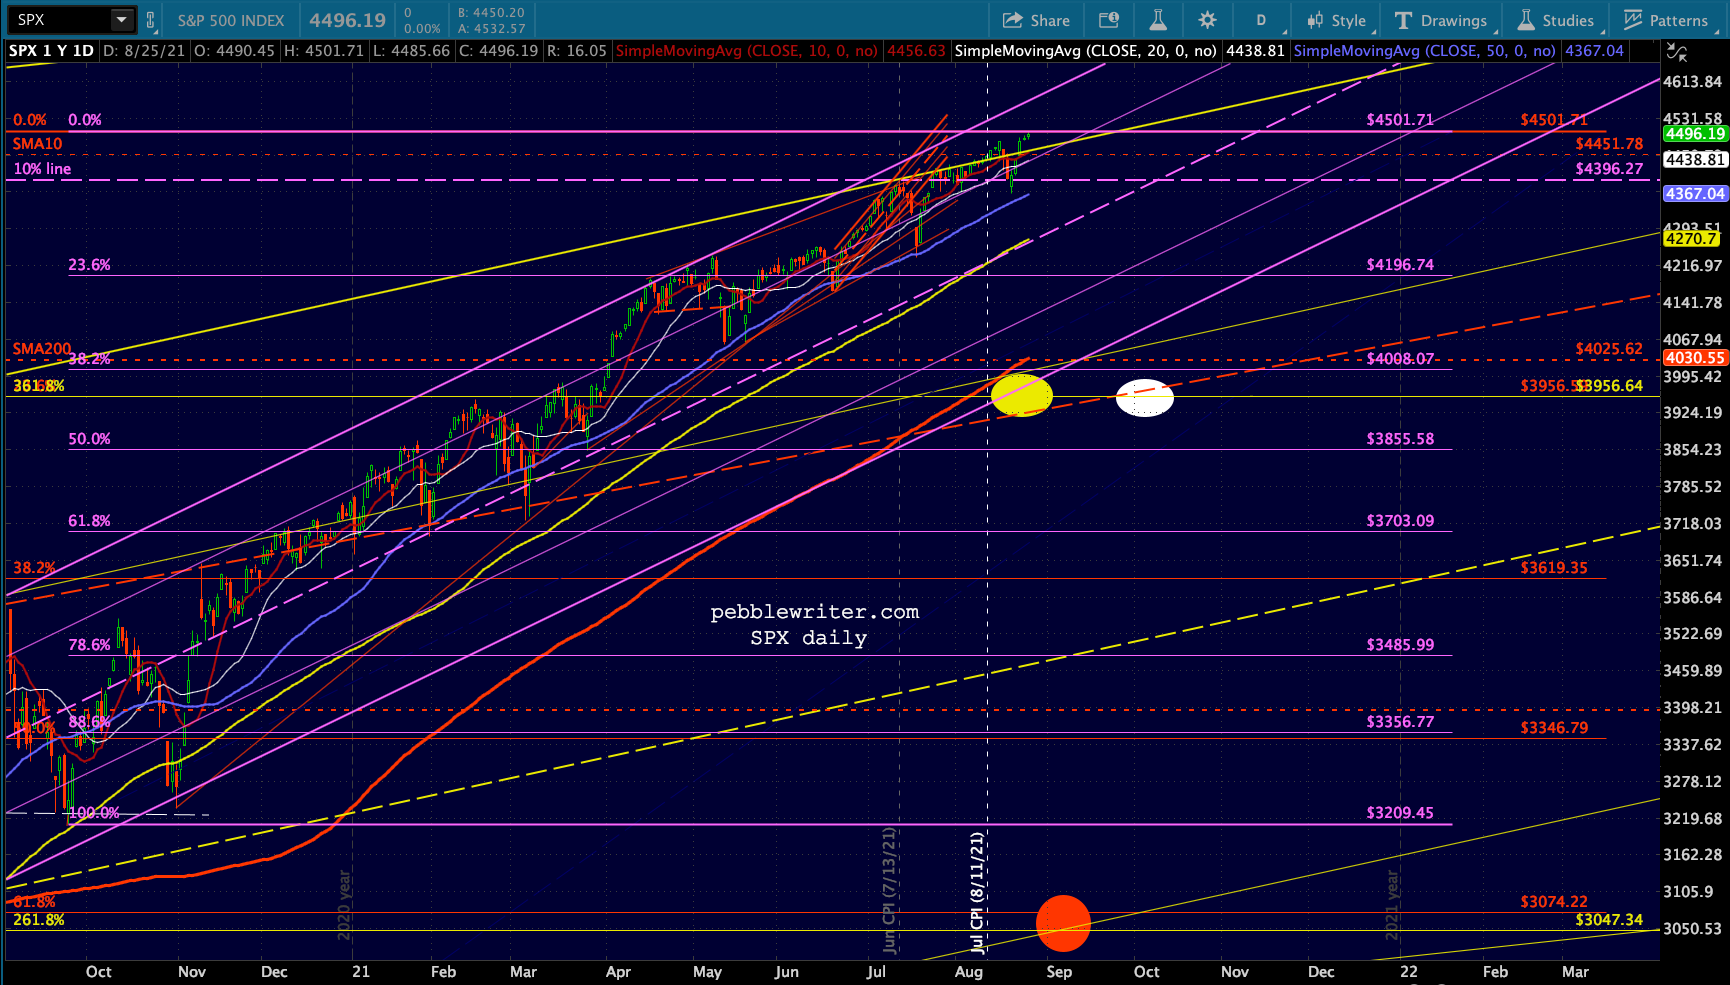Click the red circle marker near Sep
Screen dimensions: 1730x985
[1062, 923]
